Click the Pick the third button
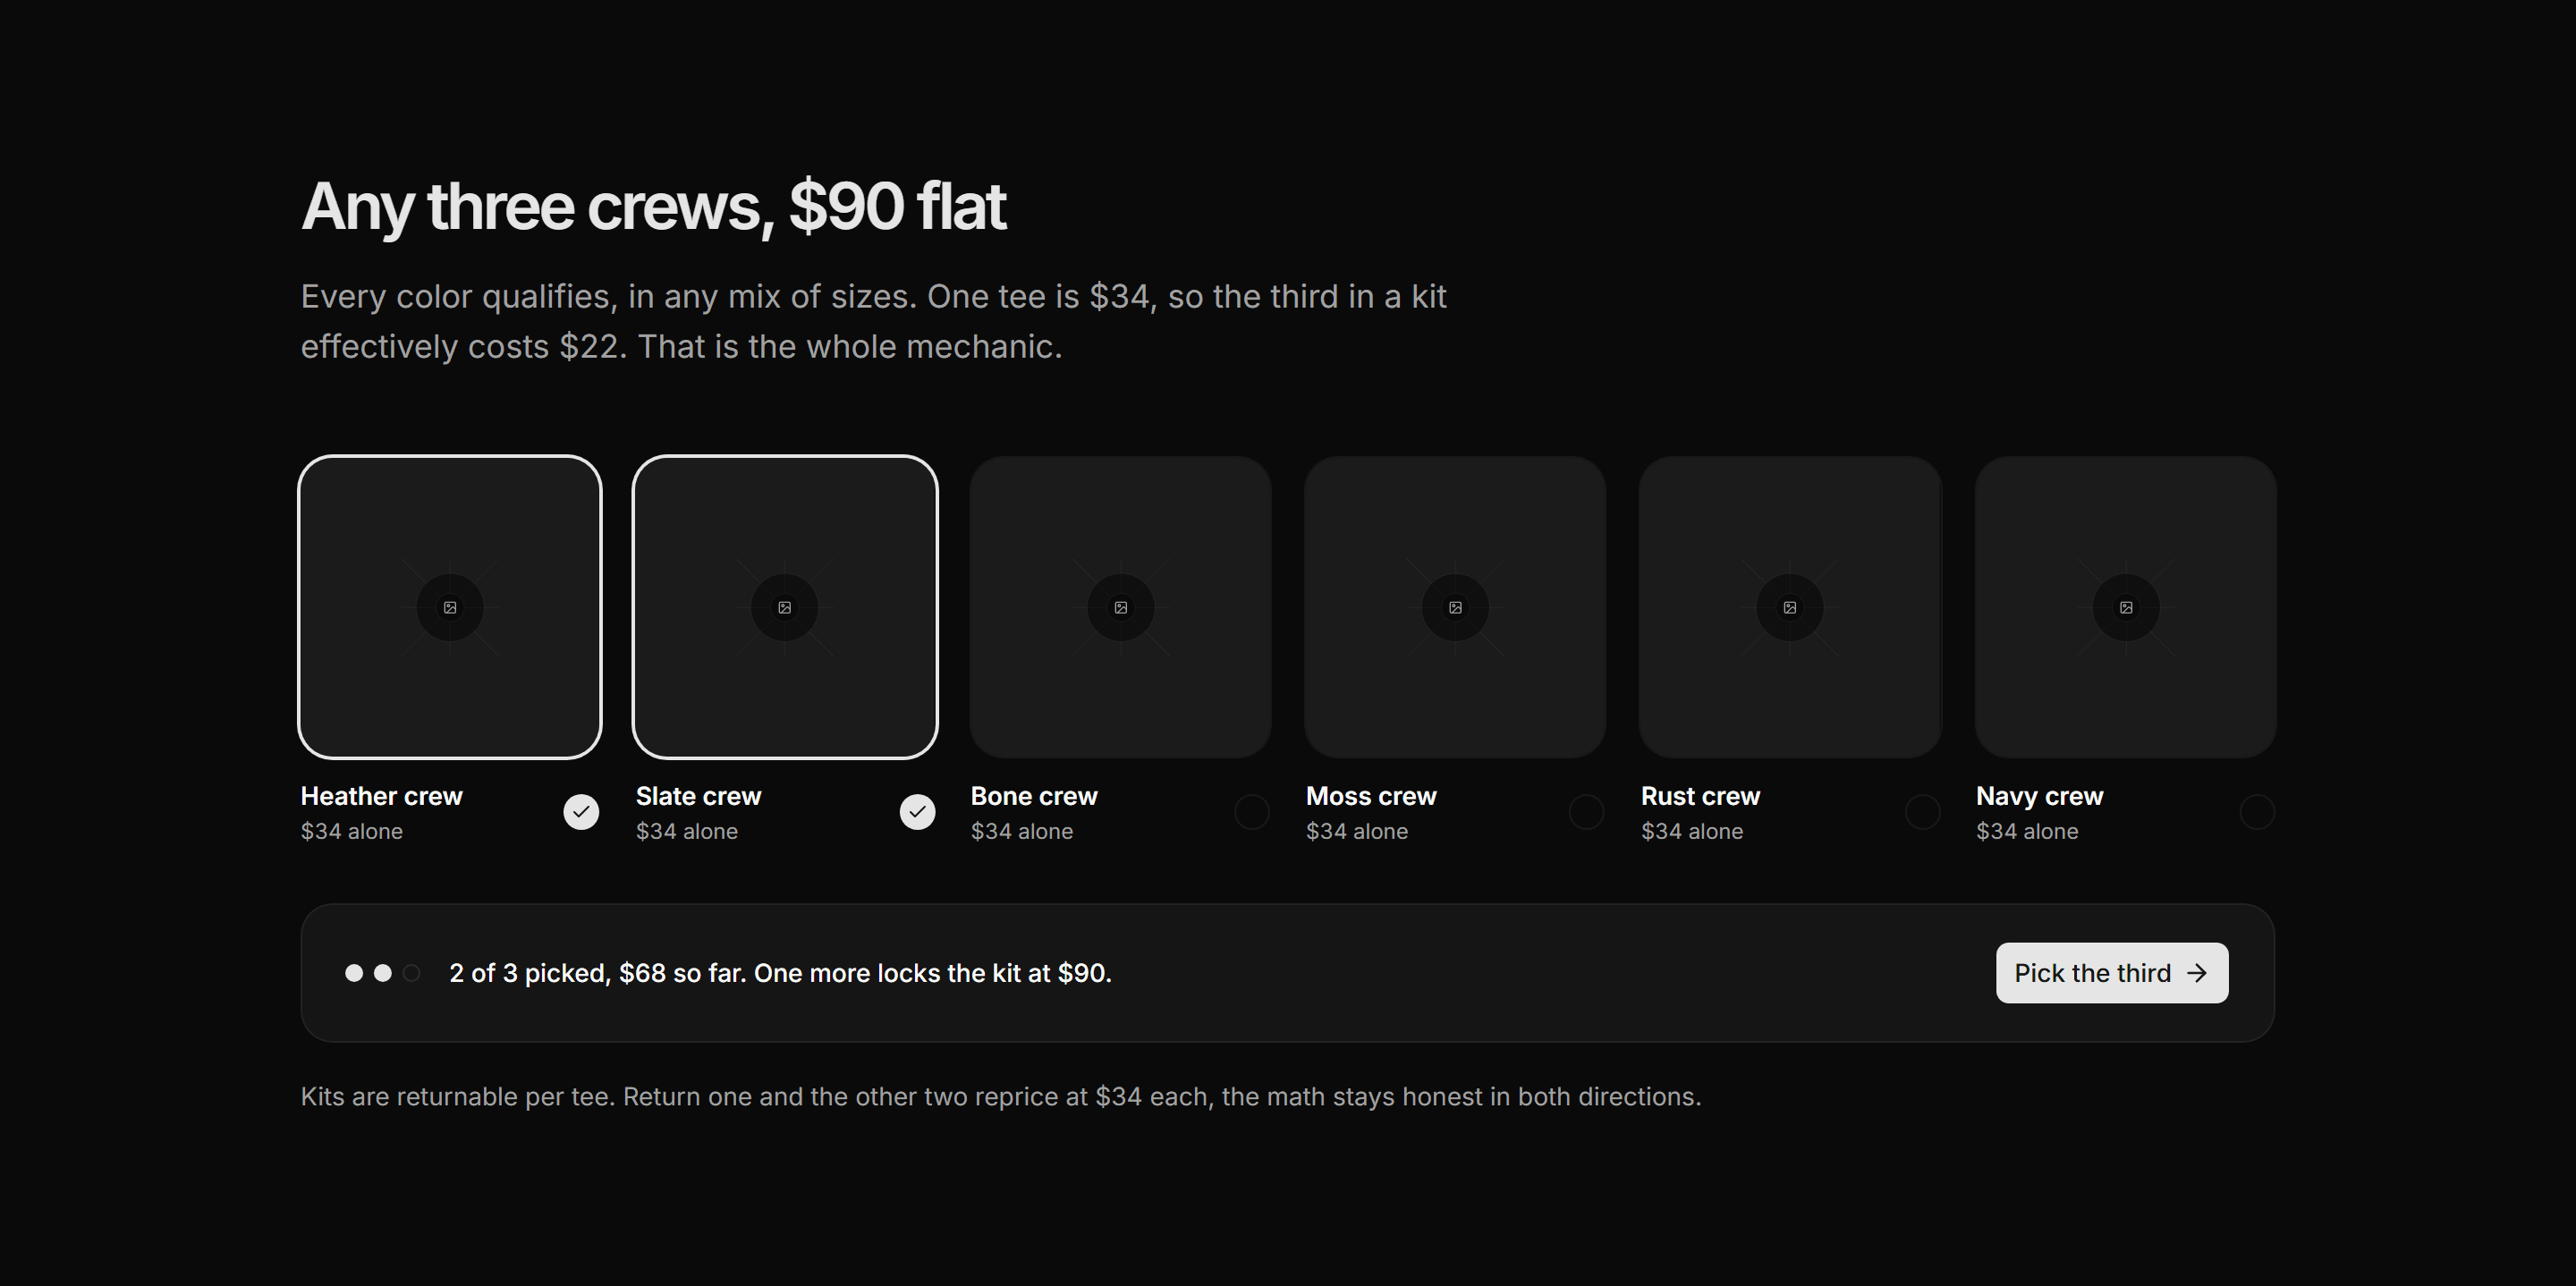Viewport: 2576px width, 1286px height. [x=2112, y=973]
